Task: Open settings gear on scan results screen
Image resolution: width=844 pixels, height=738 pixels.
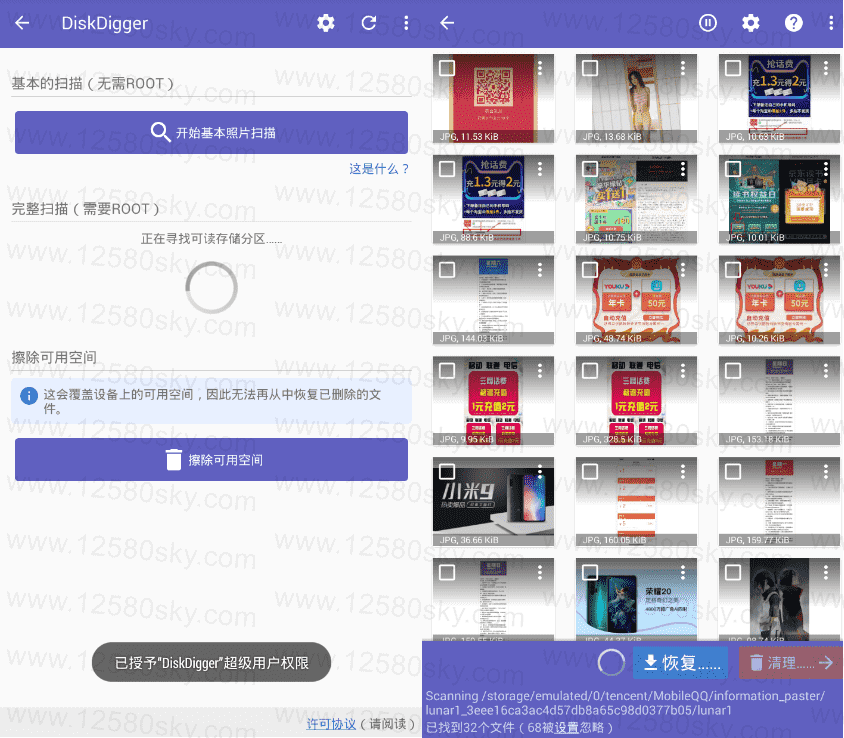Action: click(750, 23)
